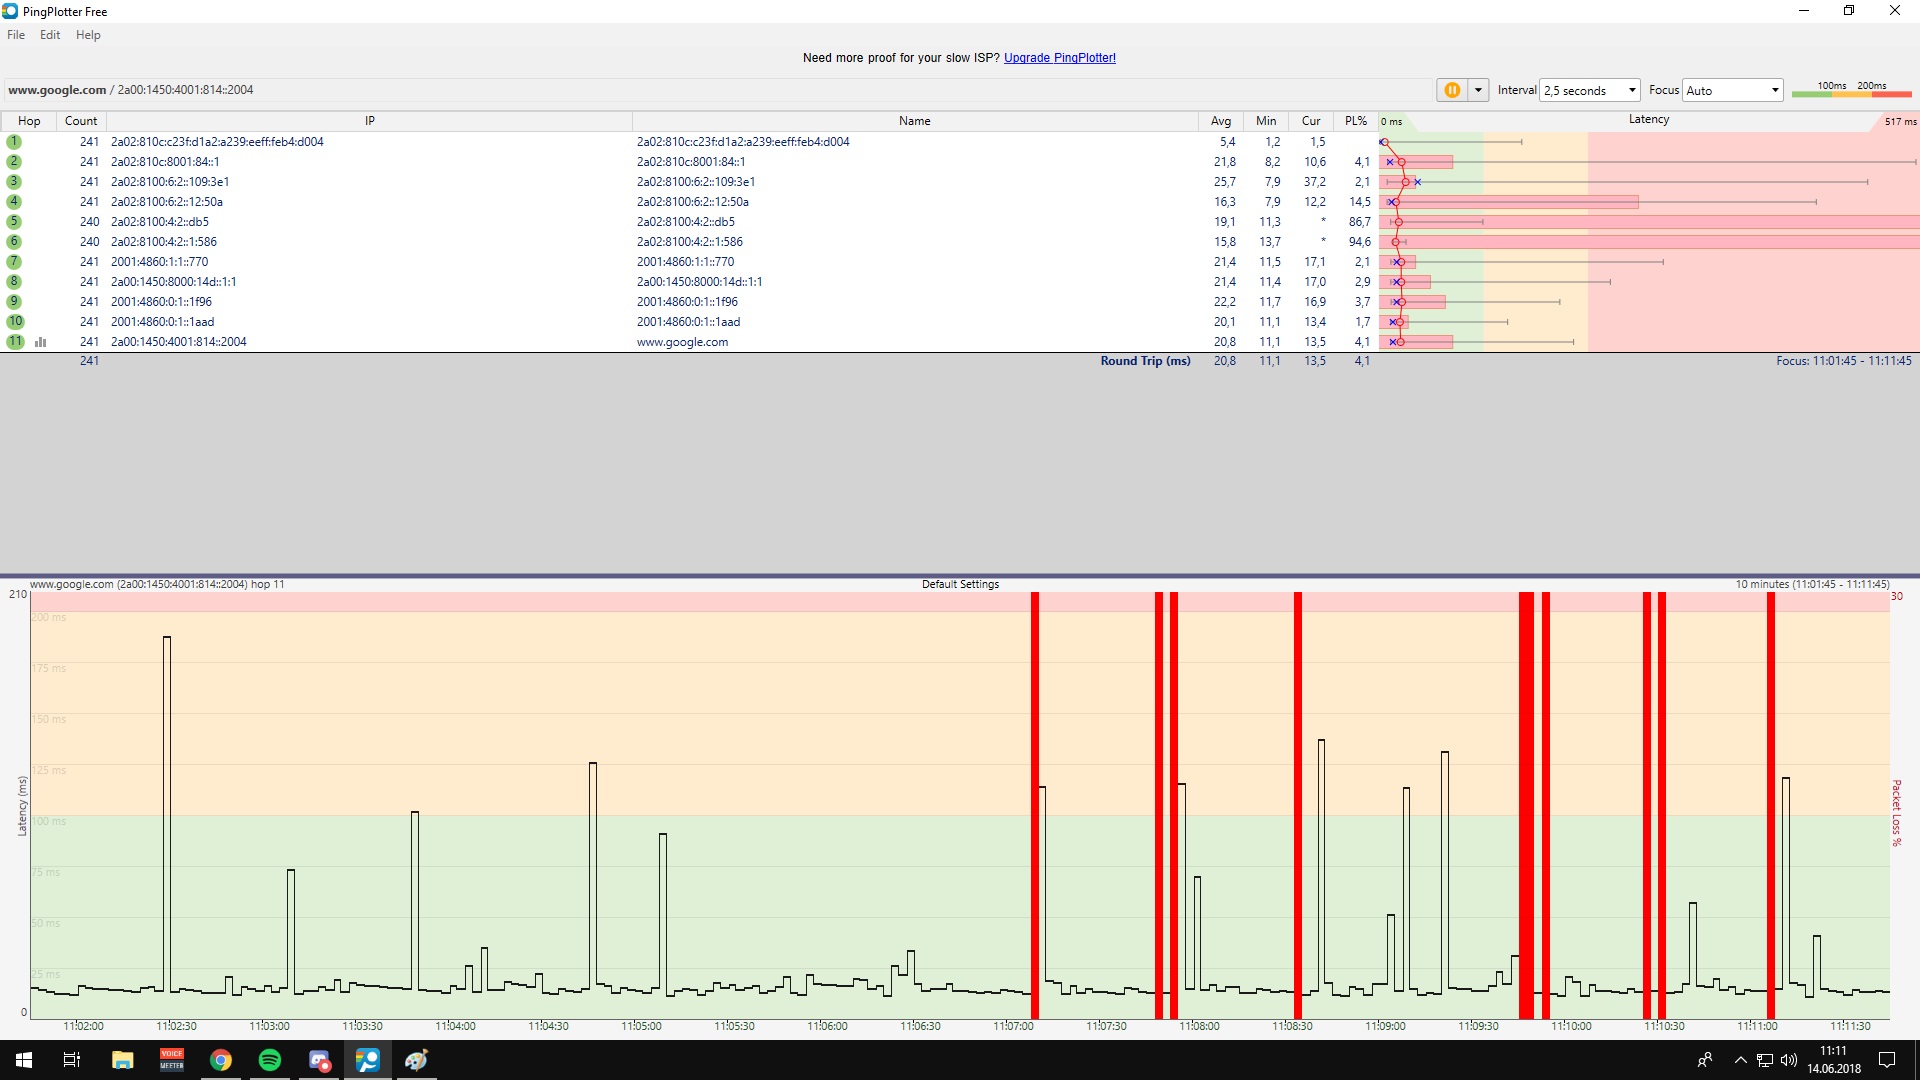This screenshot has height=1080, width=1920.
Task: Click the hop 4 green number icon
Action: [x=14, y=202]
